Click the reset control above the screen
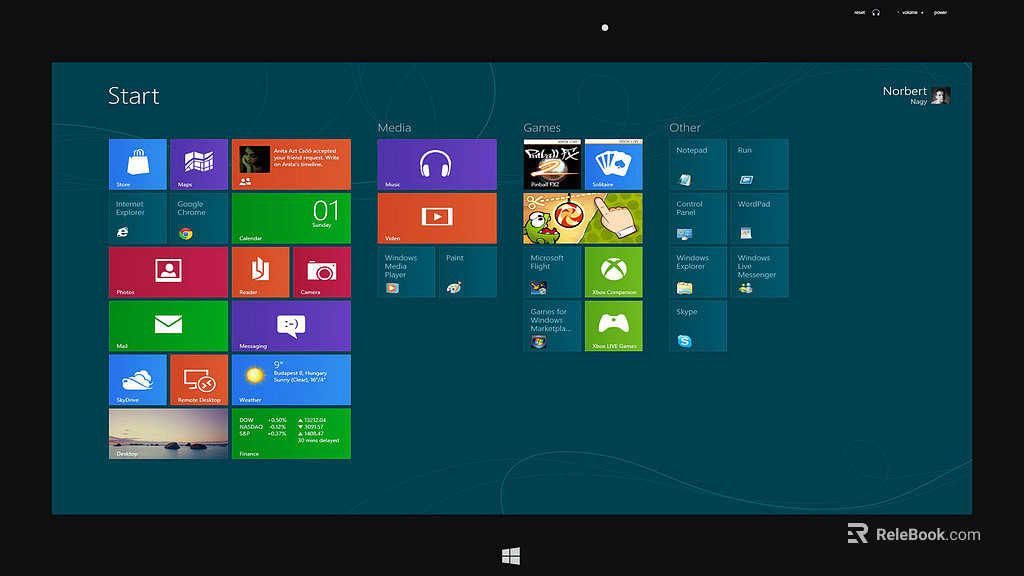This screenshot has width=1024, height=576. coord(859,12)
